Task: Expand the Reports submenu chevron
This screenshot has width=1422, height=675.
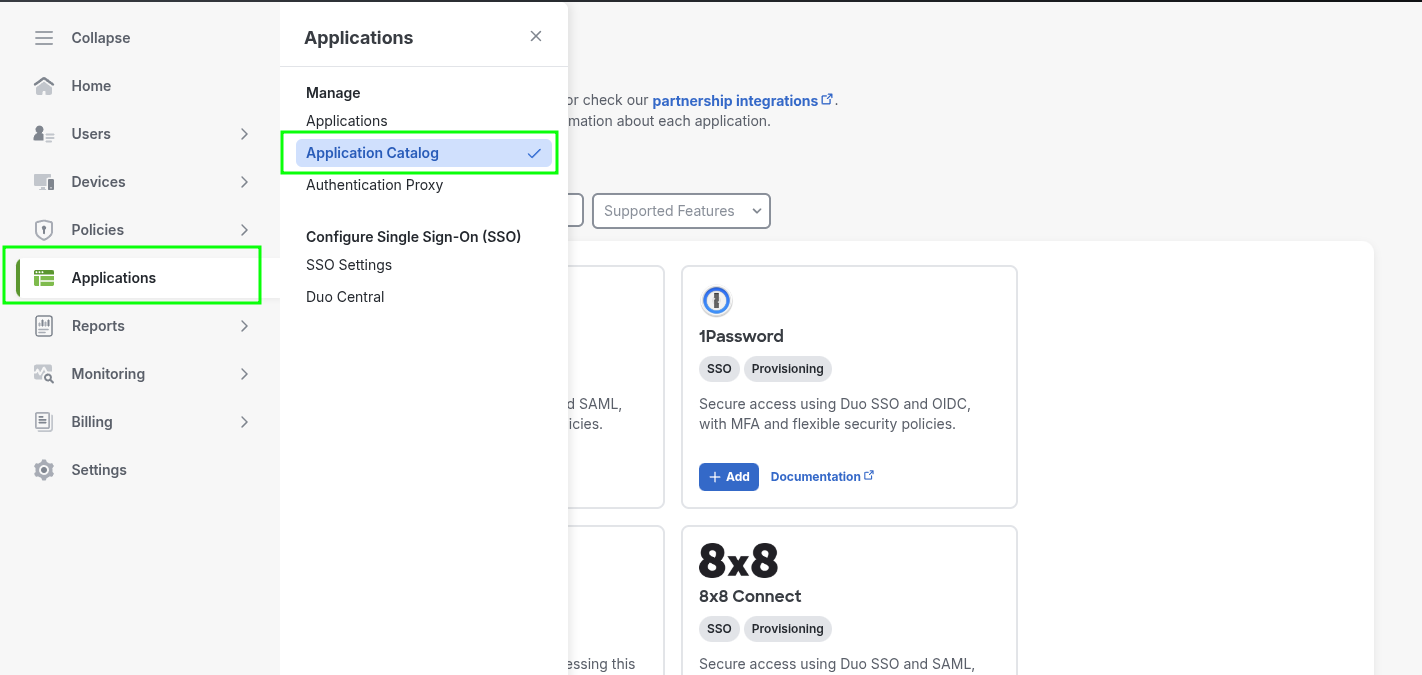Action: pos(244,326)
